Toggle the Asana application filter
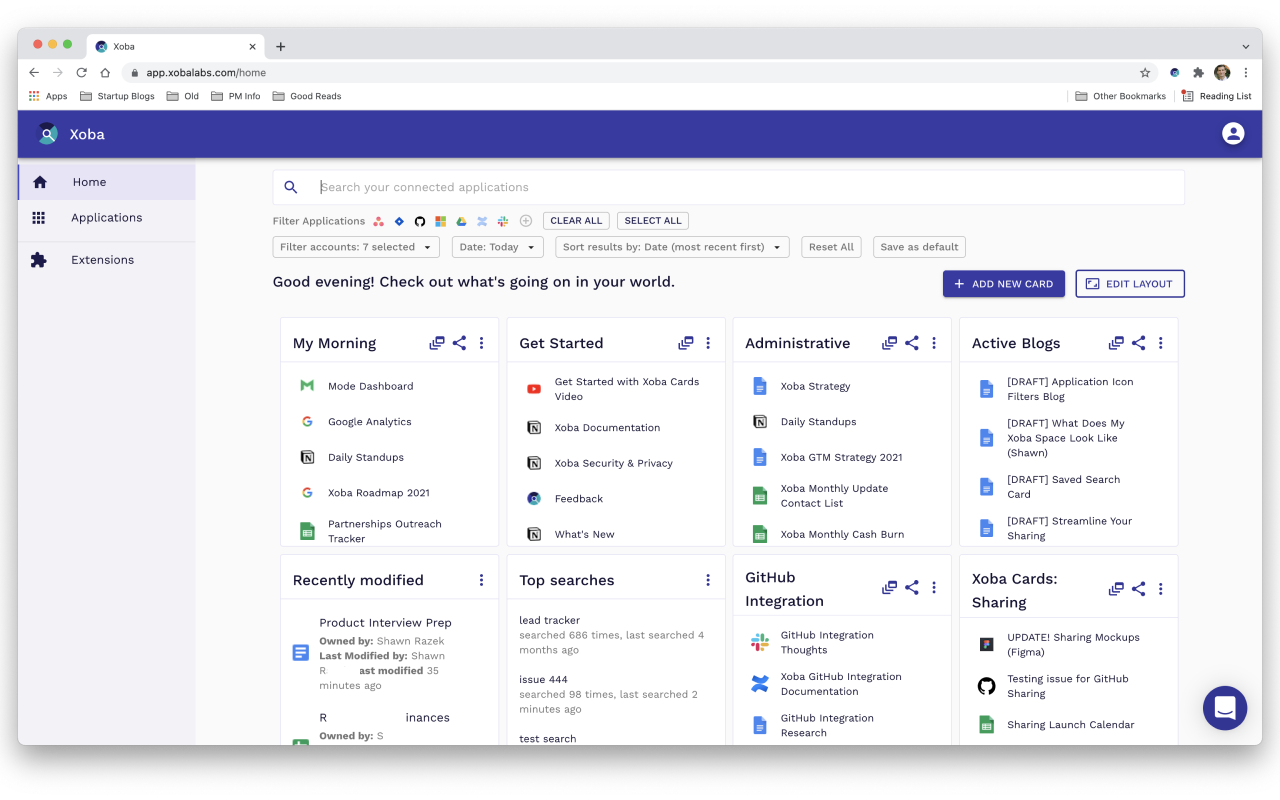This screenshot has height=800, width=1280. (x=379, y=221)
